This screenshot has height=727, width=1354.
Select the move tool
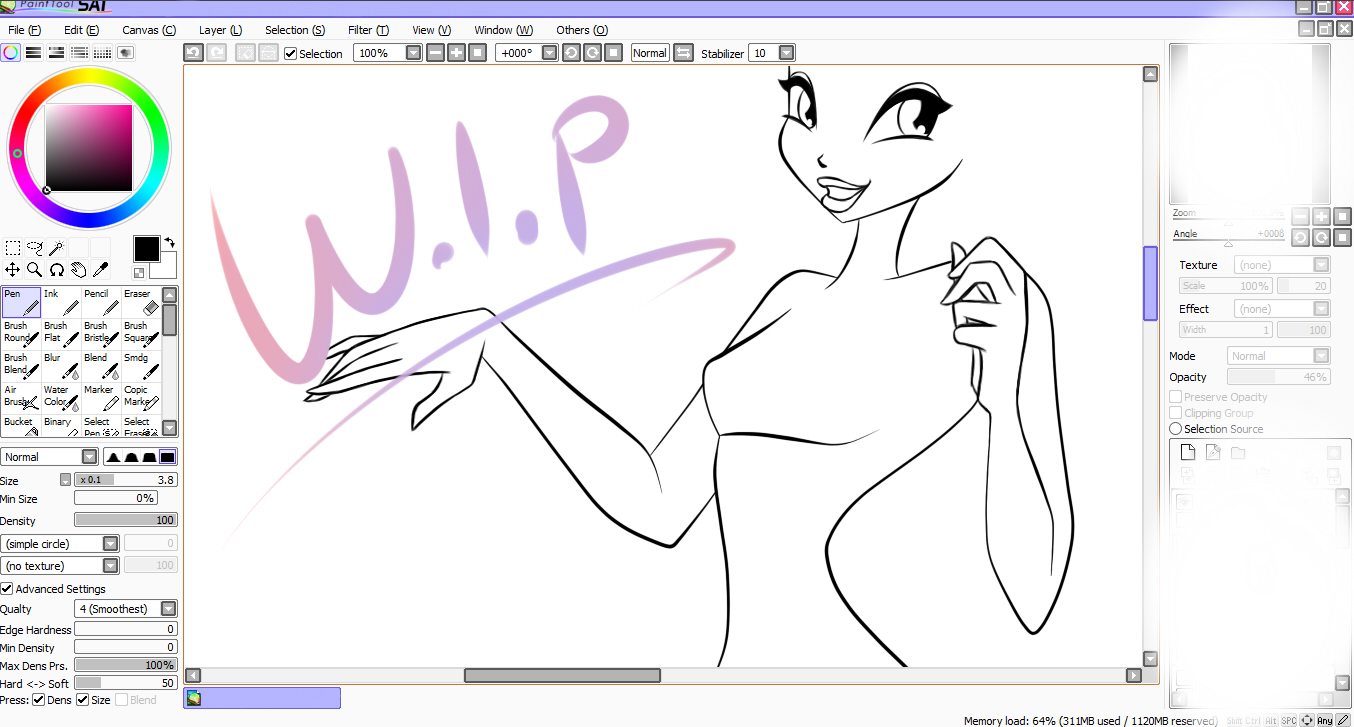pos(13,269)
